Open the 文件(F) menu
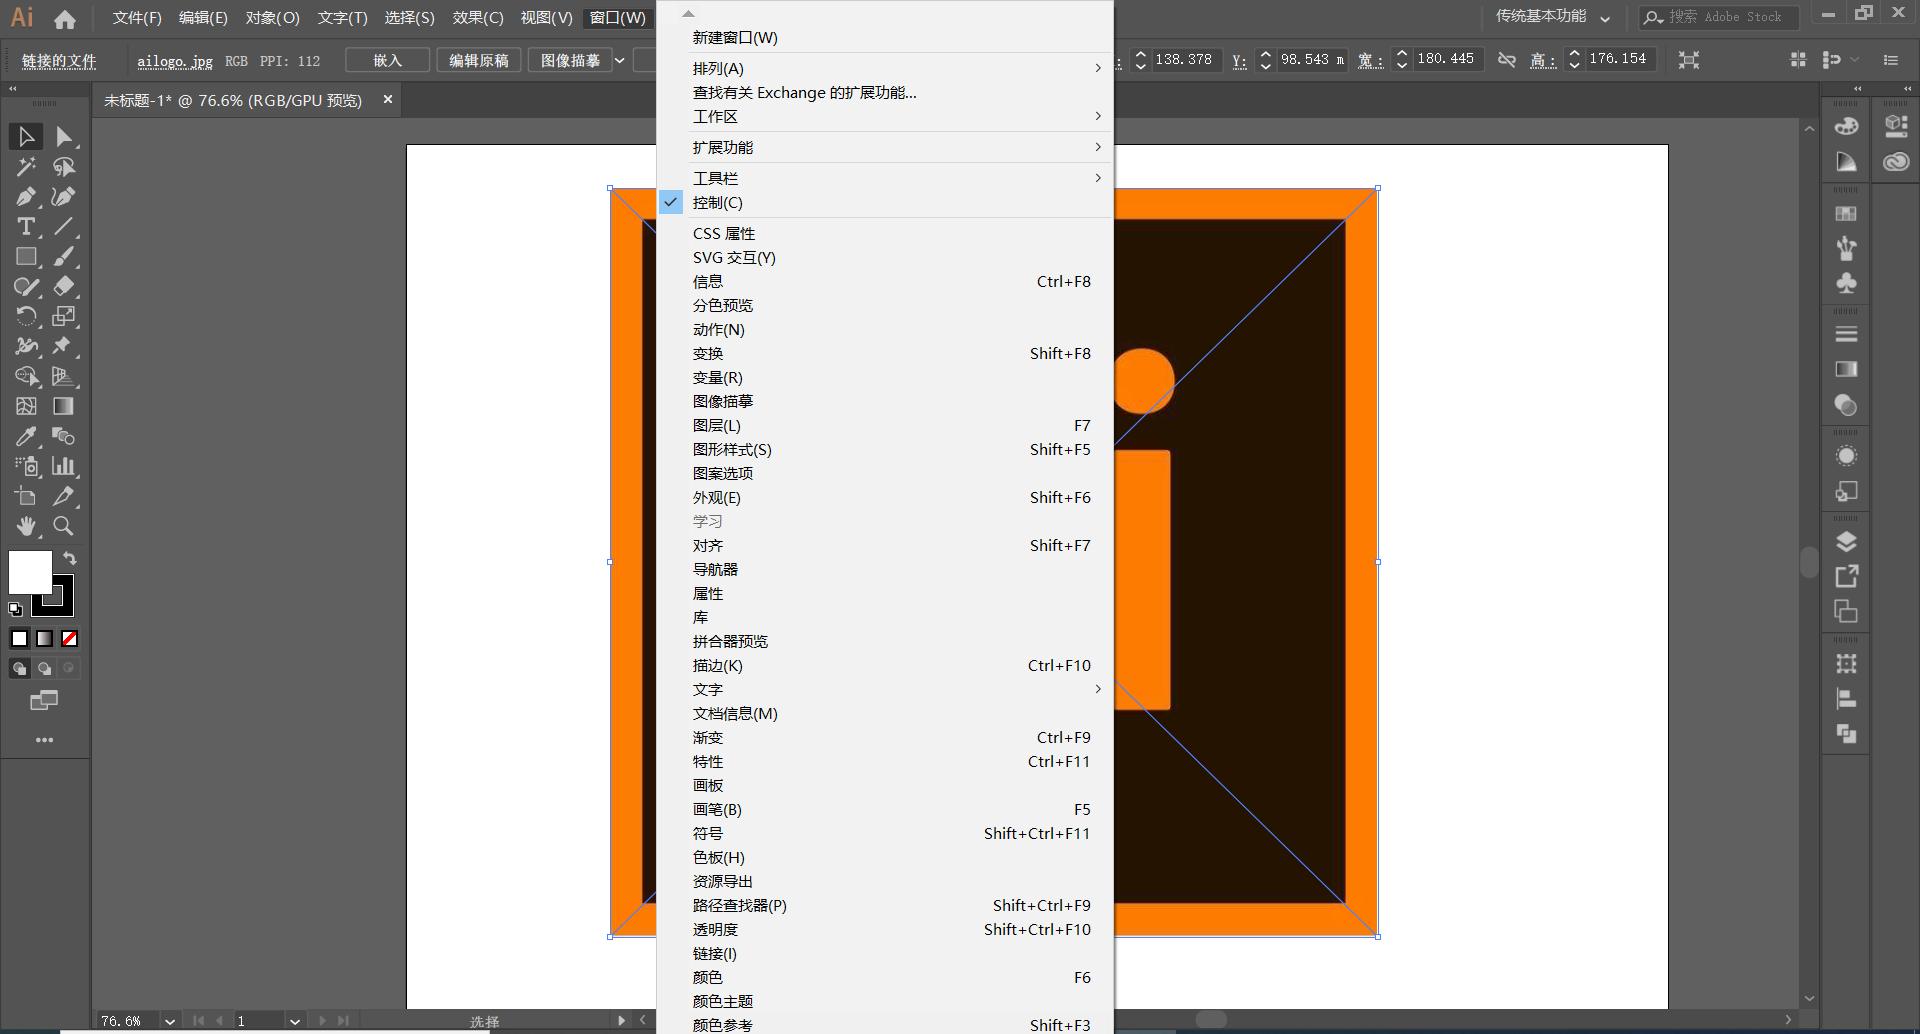 pos(137,17)
